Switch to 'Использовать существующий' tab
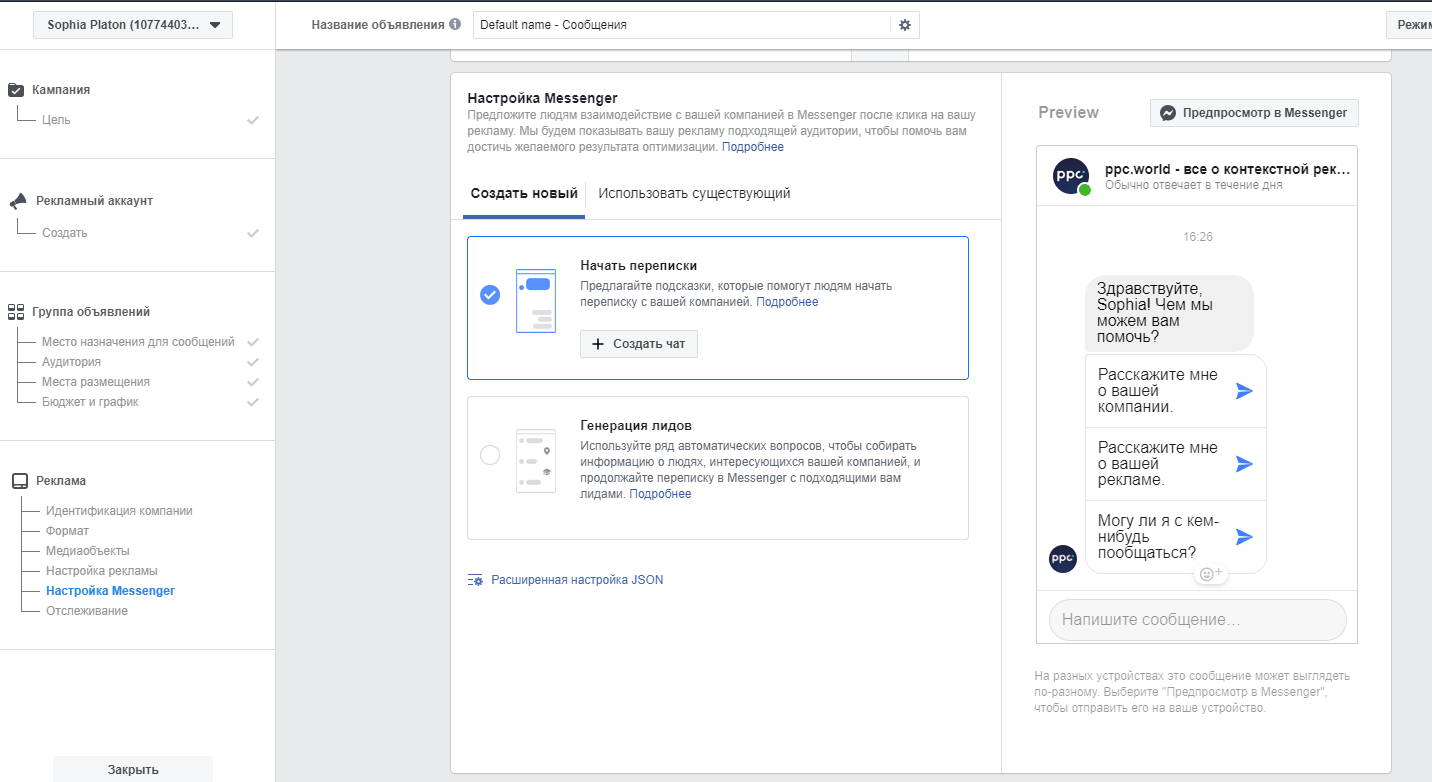Image resolution: width=1432 pixels, height=782 pixels. click(x=694, y=194)
